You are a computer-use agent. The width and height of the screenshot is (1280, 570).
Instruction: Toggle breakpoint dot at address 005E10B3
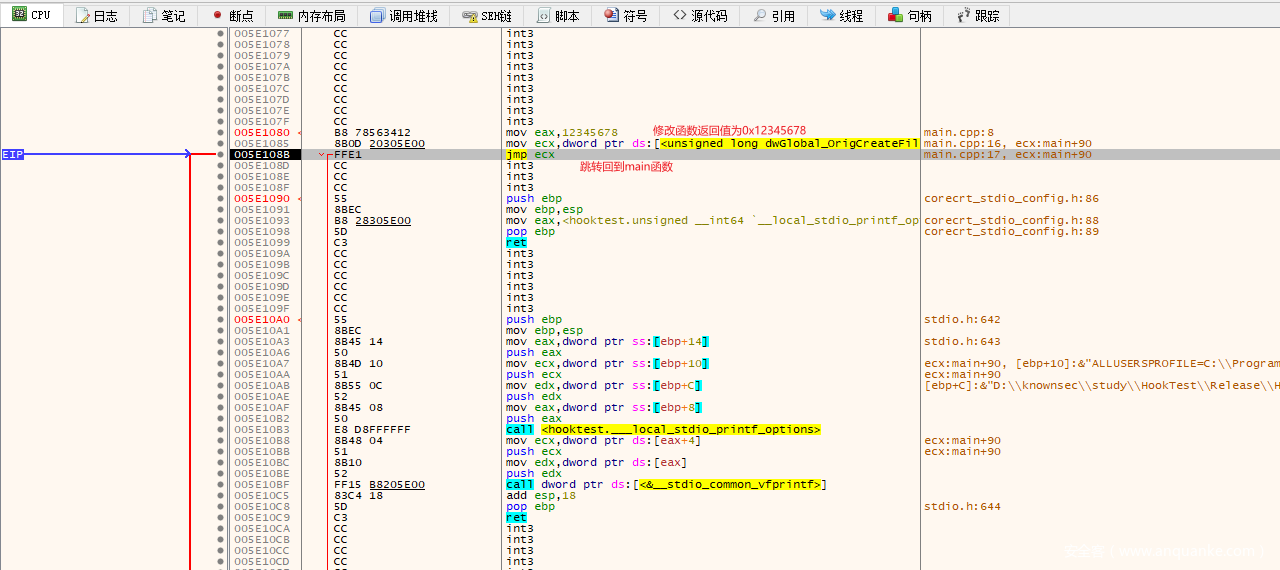[x=221, y=430]
